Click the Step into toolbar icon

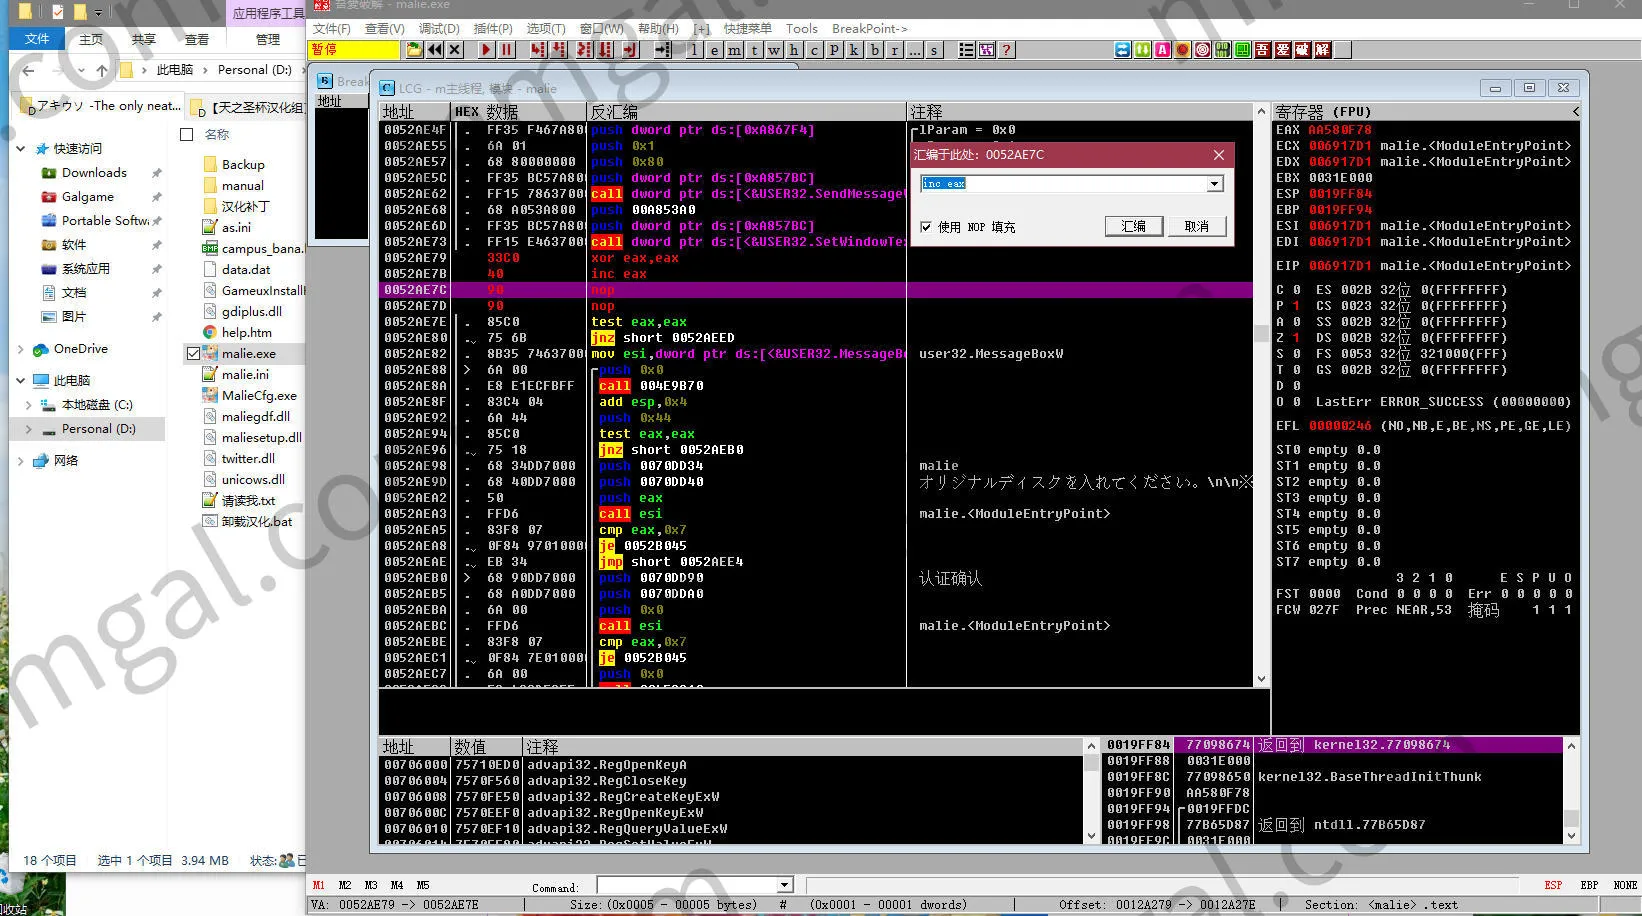(538, 50)
